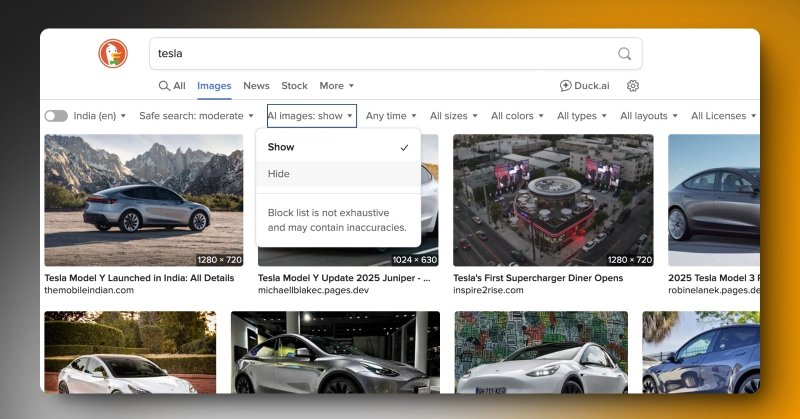Open the All layouts filter
This screenshot has height=419, width=800.
pyautogui.click(x=648, y=116)
